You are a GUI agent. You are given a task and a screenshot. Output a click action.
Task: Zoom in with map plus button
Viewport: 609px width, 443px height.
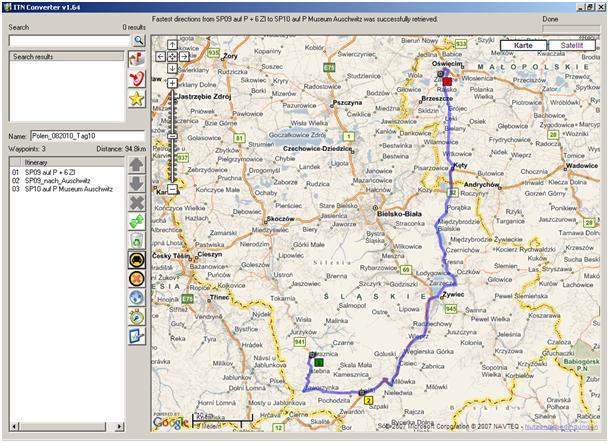click(172, 83)
